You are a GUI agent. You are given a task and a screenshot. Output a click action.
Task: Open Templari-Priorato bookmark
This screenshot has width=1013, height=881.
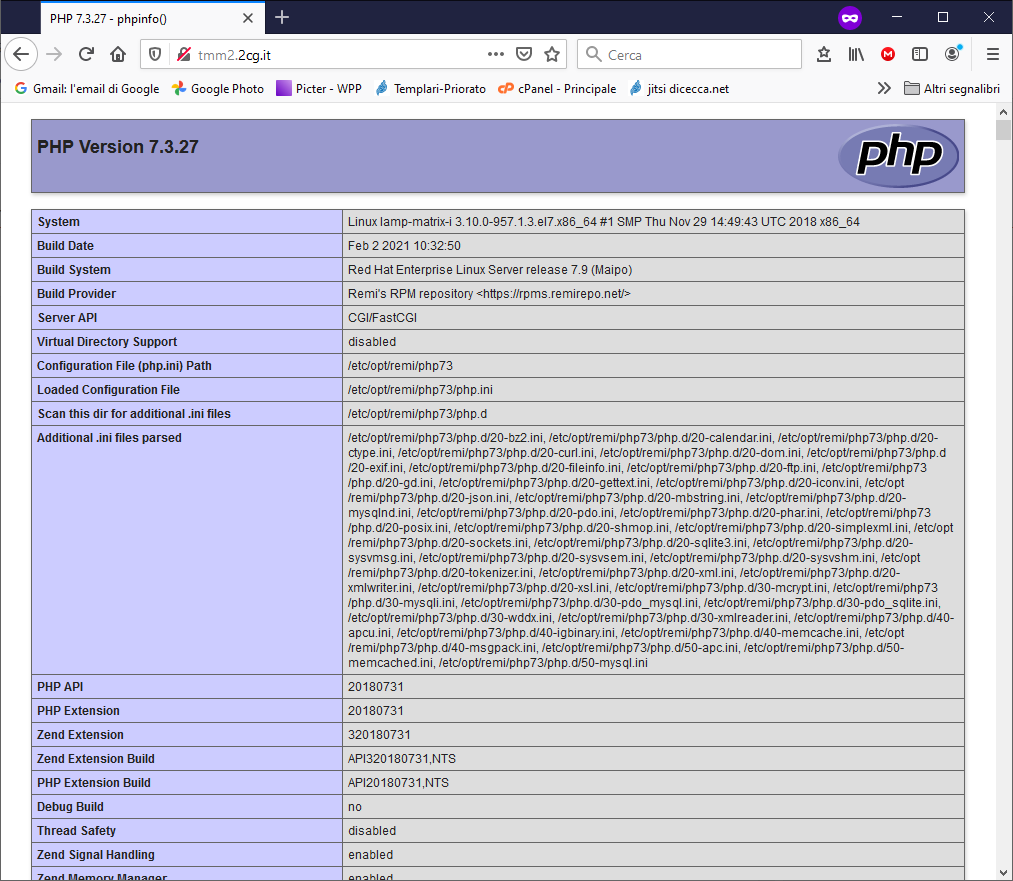click(x=431, y=88)
